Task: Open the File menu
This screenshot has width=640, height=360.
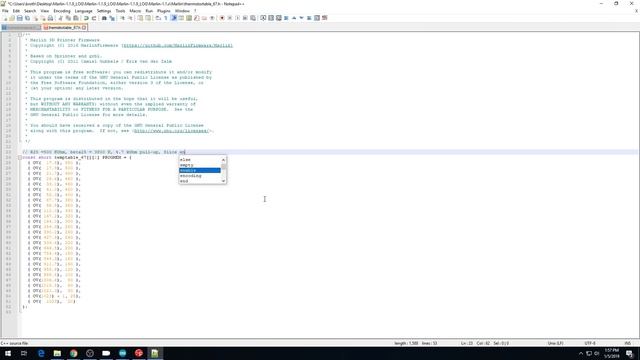Action: [5, 11]
